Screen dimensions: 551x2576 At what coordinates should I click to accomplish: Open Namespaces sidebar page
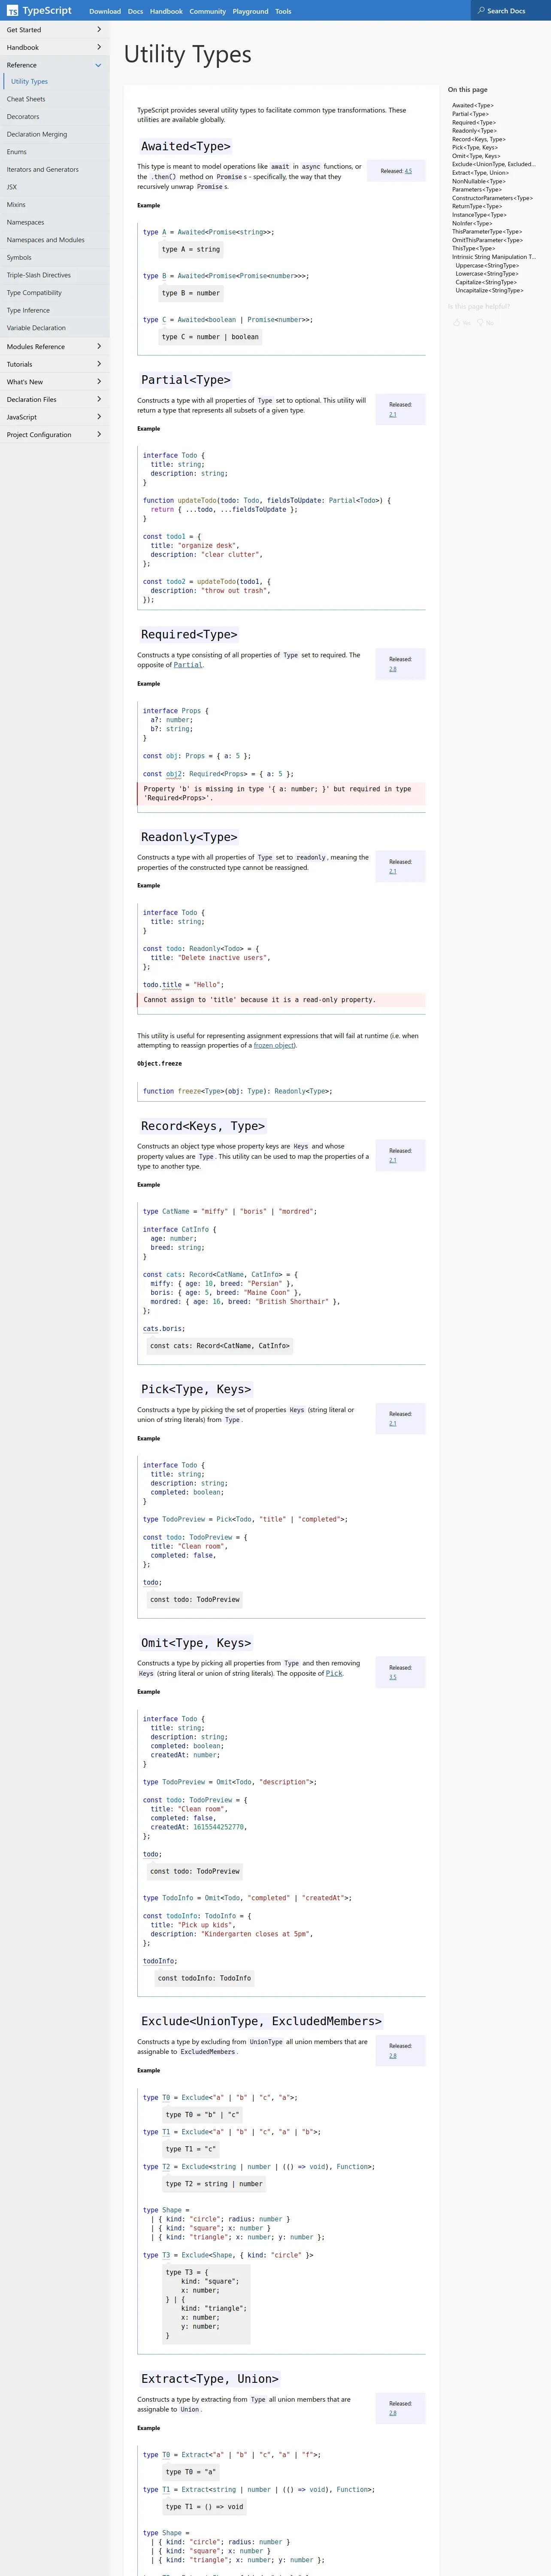coord(54,222)
